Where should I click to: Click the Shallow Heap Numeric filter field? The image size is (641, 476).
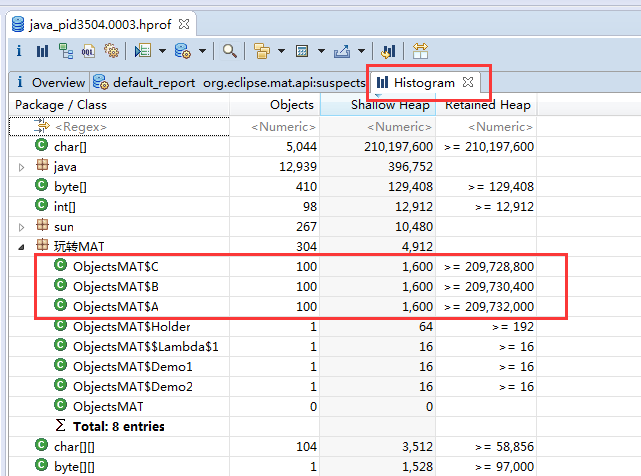378,127
